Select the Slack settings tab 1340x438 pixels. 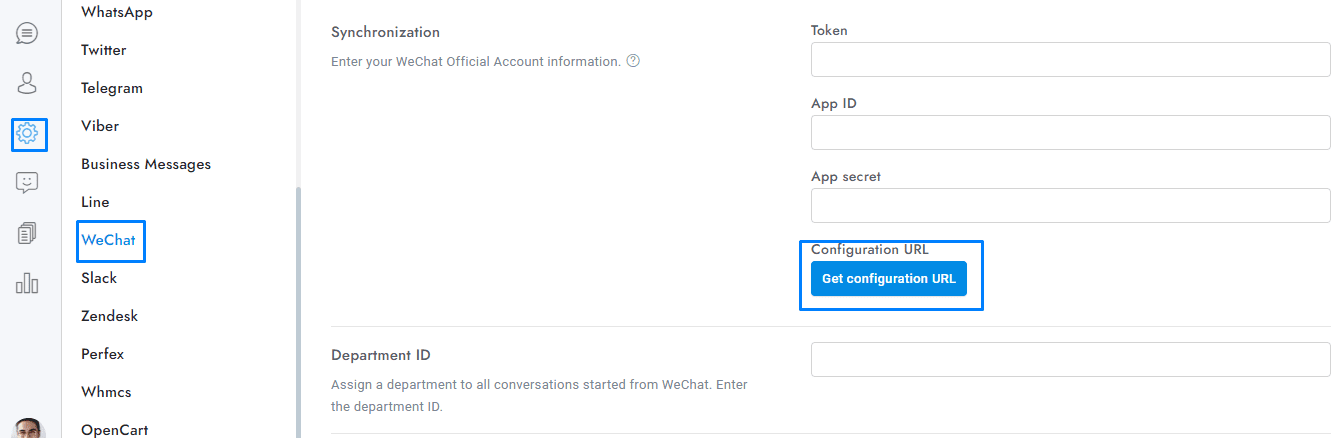click(99, 278)
